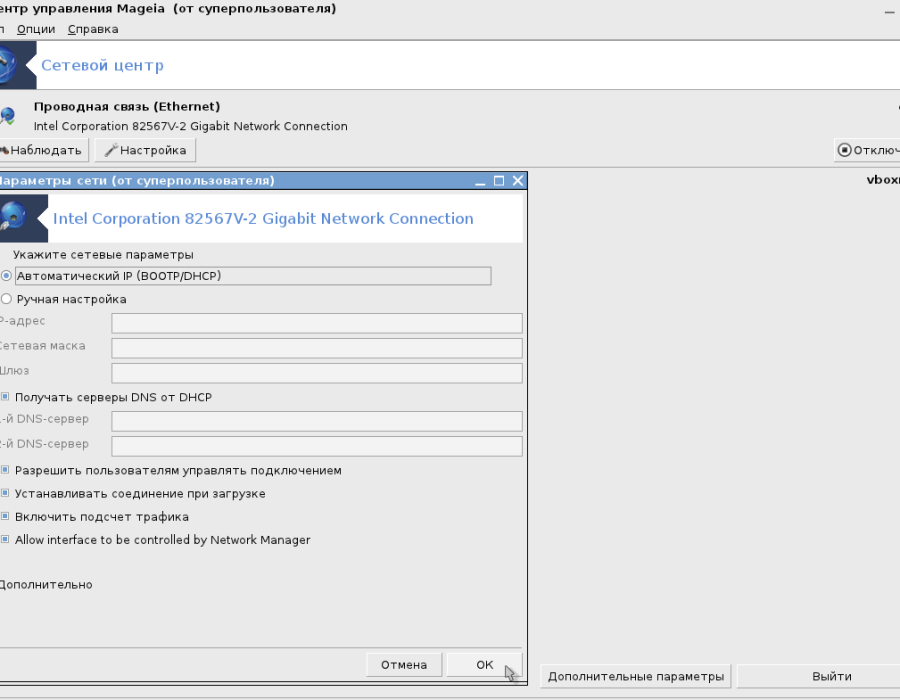Select Автоматический IP (BOOTP/DHCP) radio option

pyautogui.click(x=6, y=276)
